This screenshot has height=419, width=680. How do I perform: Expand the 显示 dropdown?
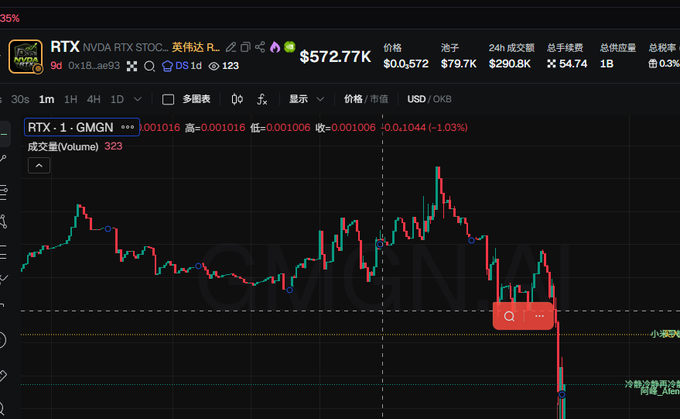pos(306,99)
